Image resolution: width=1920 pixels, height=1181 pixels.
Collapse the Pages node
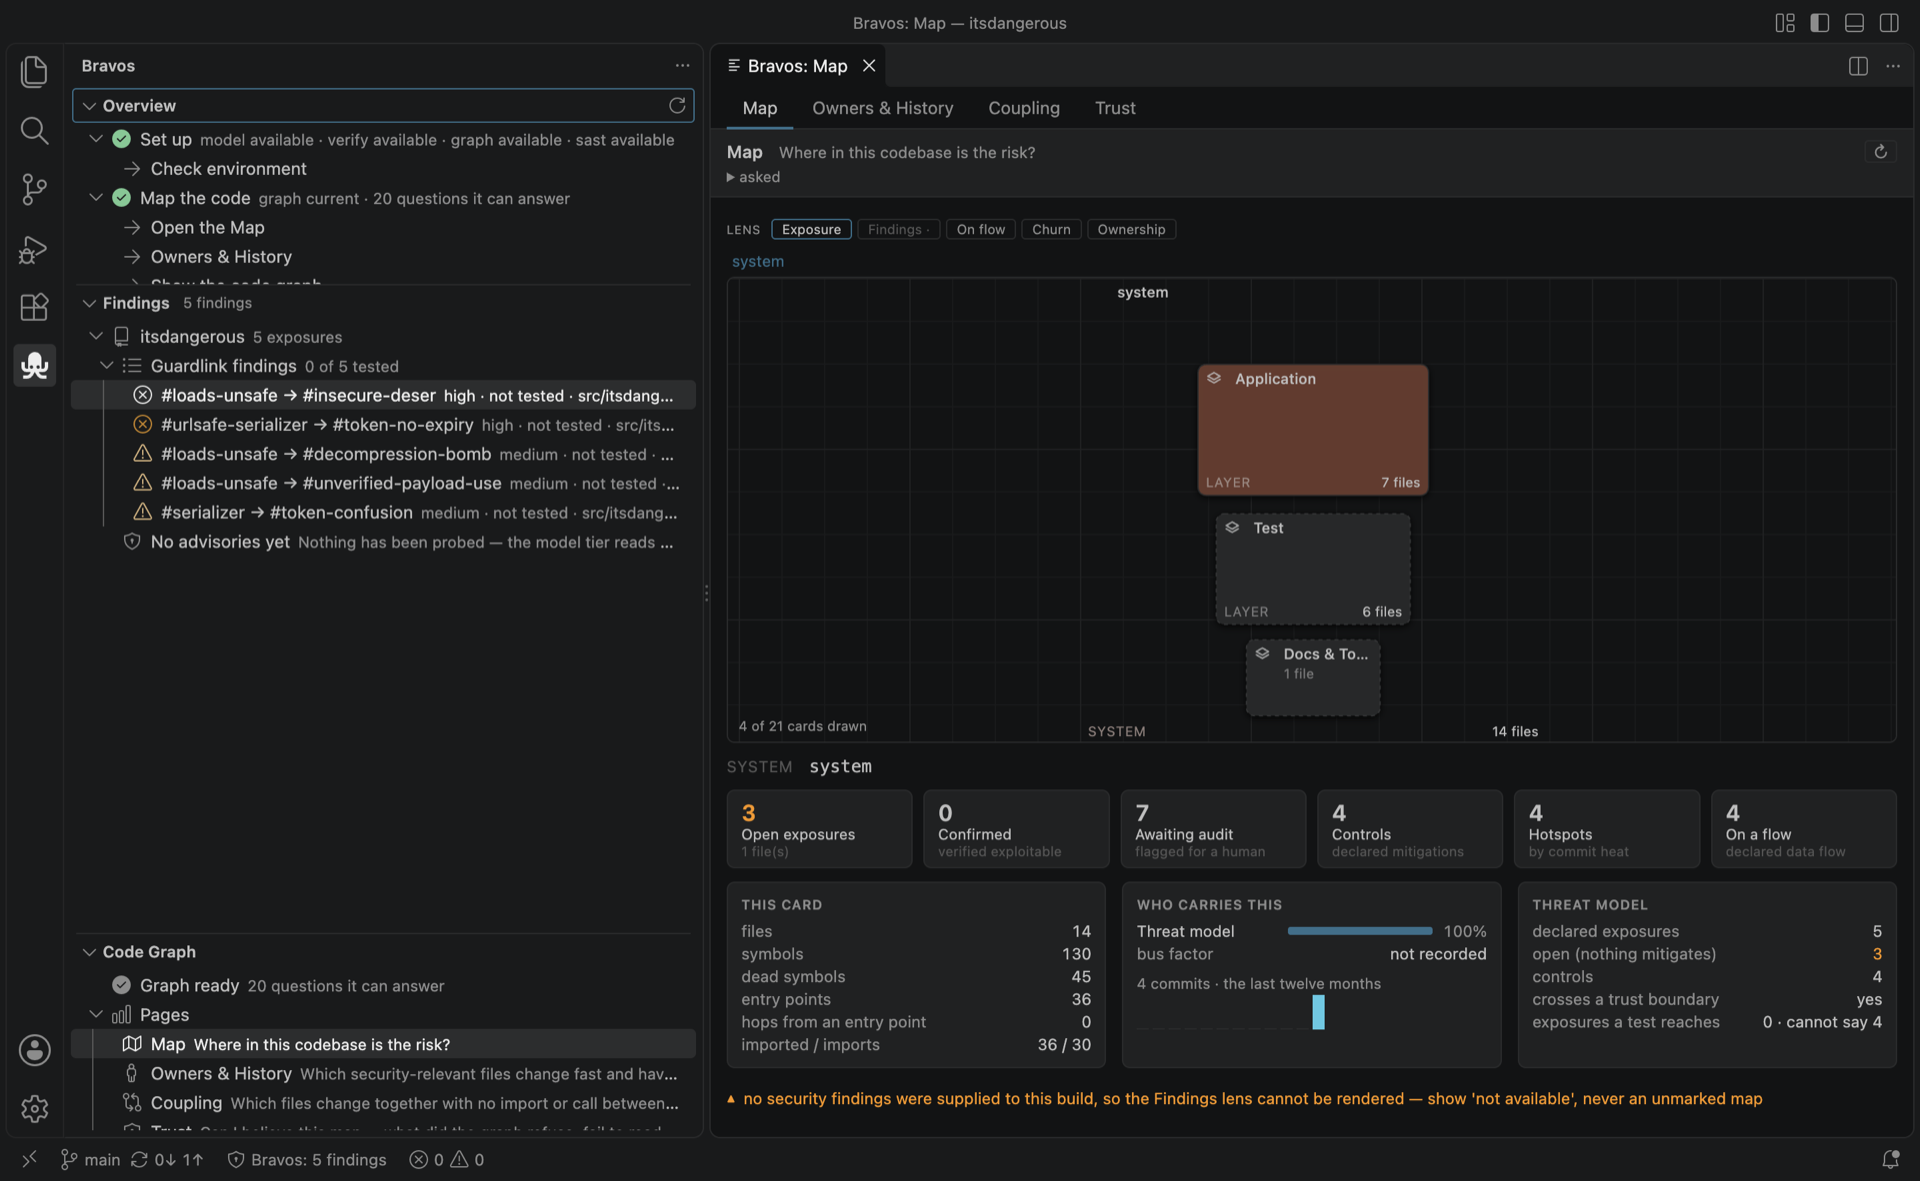tap(96, 1014)
